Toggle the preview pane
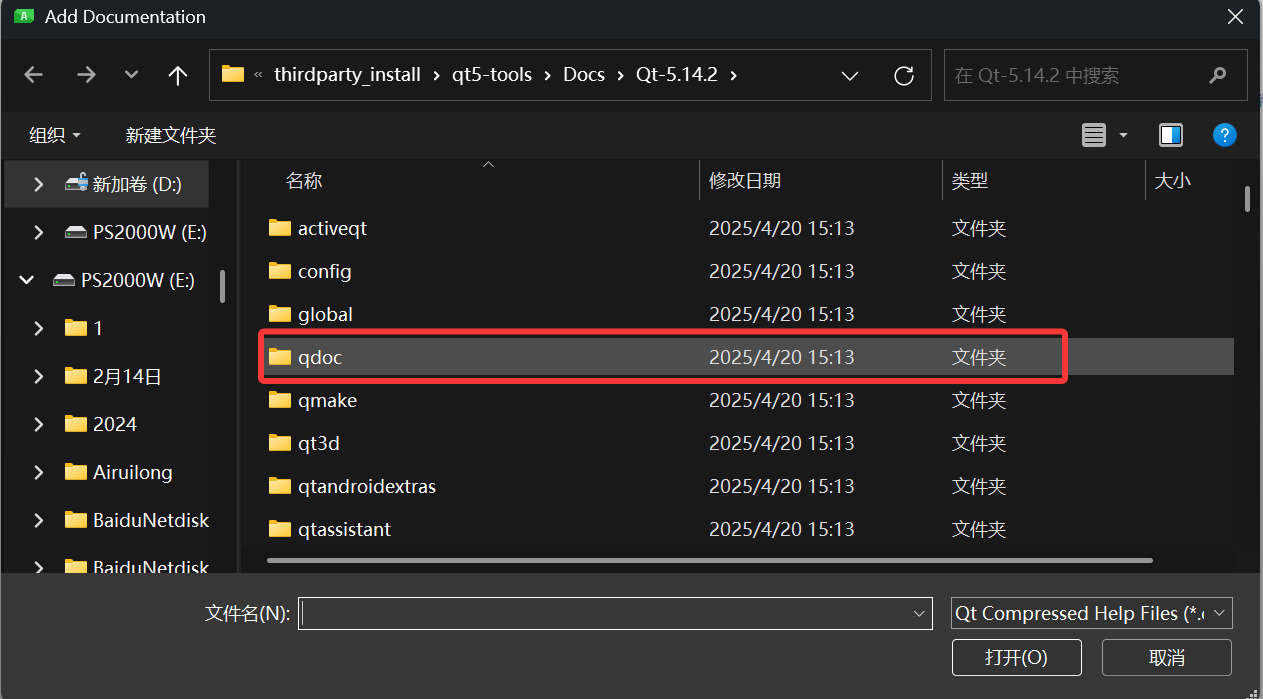The image size is (1263, 699). [x=1171, y=135]
